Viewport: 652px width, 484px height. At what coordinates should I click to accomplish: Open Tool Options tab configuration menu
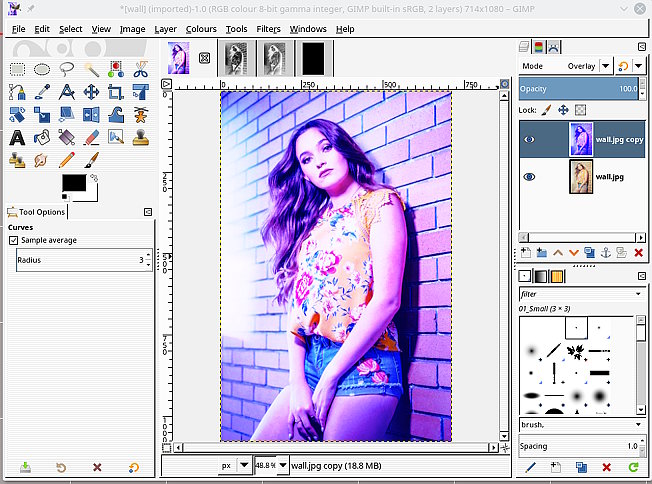click(x=148, y=212)
